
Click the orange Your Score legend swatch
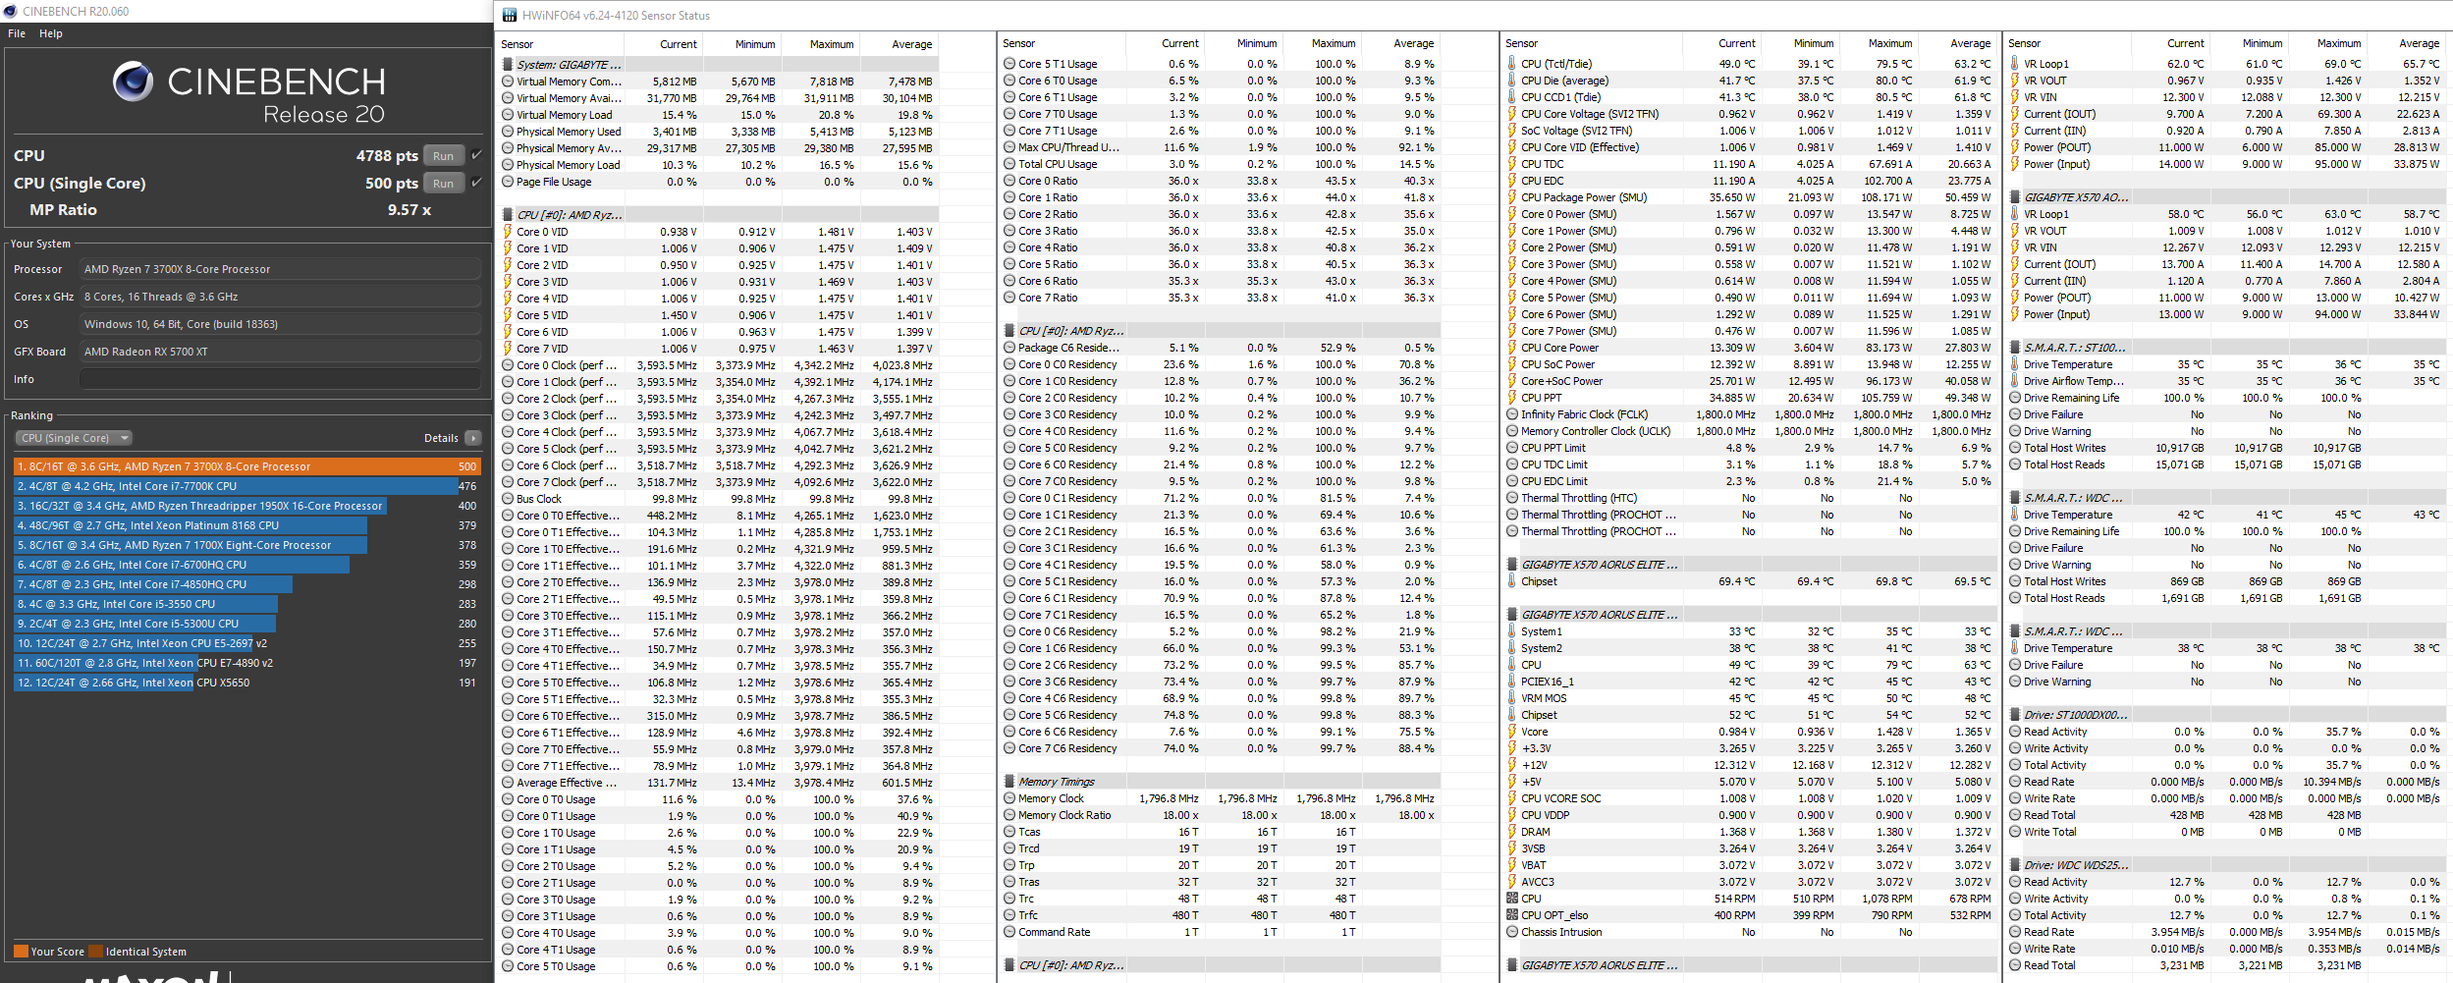pos(20,952)
